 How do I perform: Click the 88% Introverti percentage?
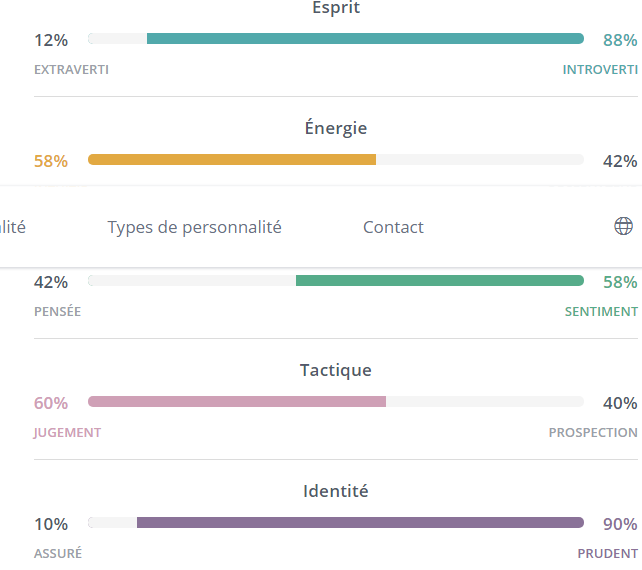coord(620,40)
